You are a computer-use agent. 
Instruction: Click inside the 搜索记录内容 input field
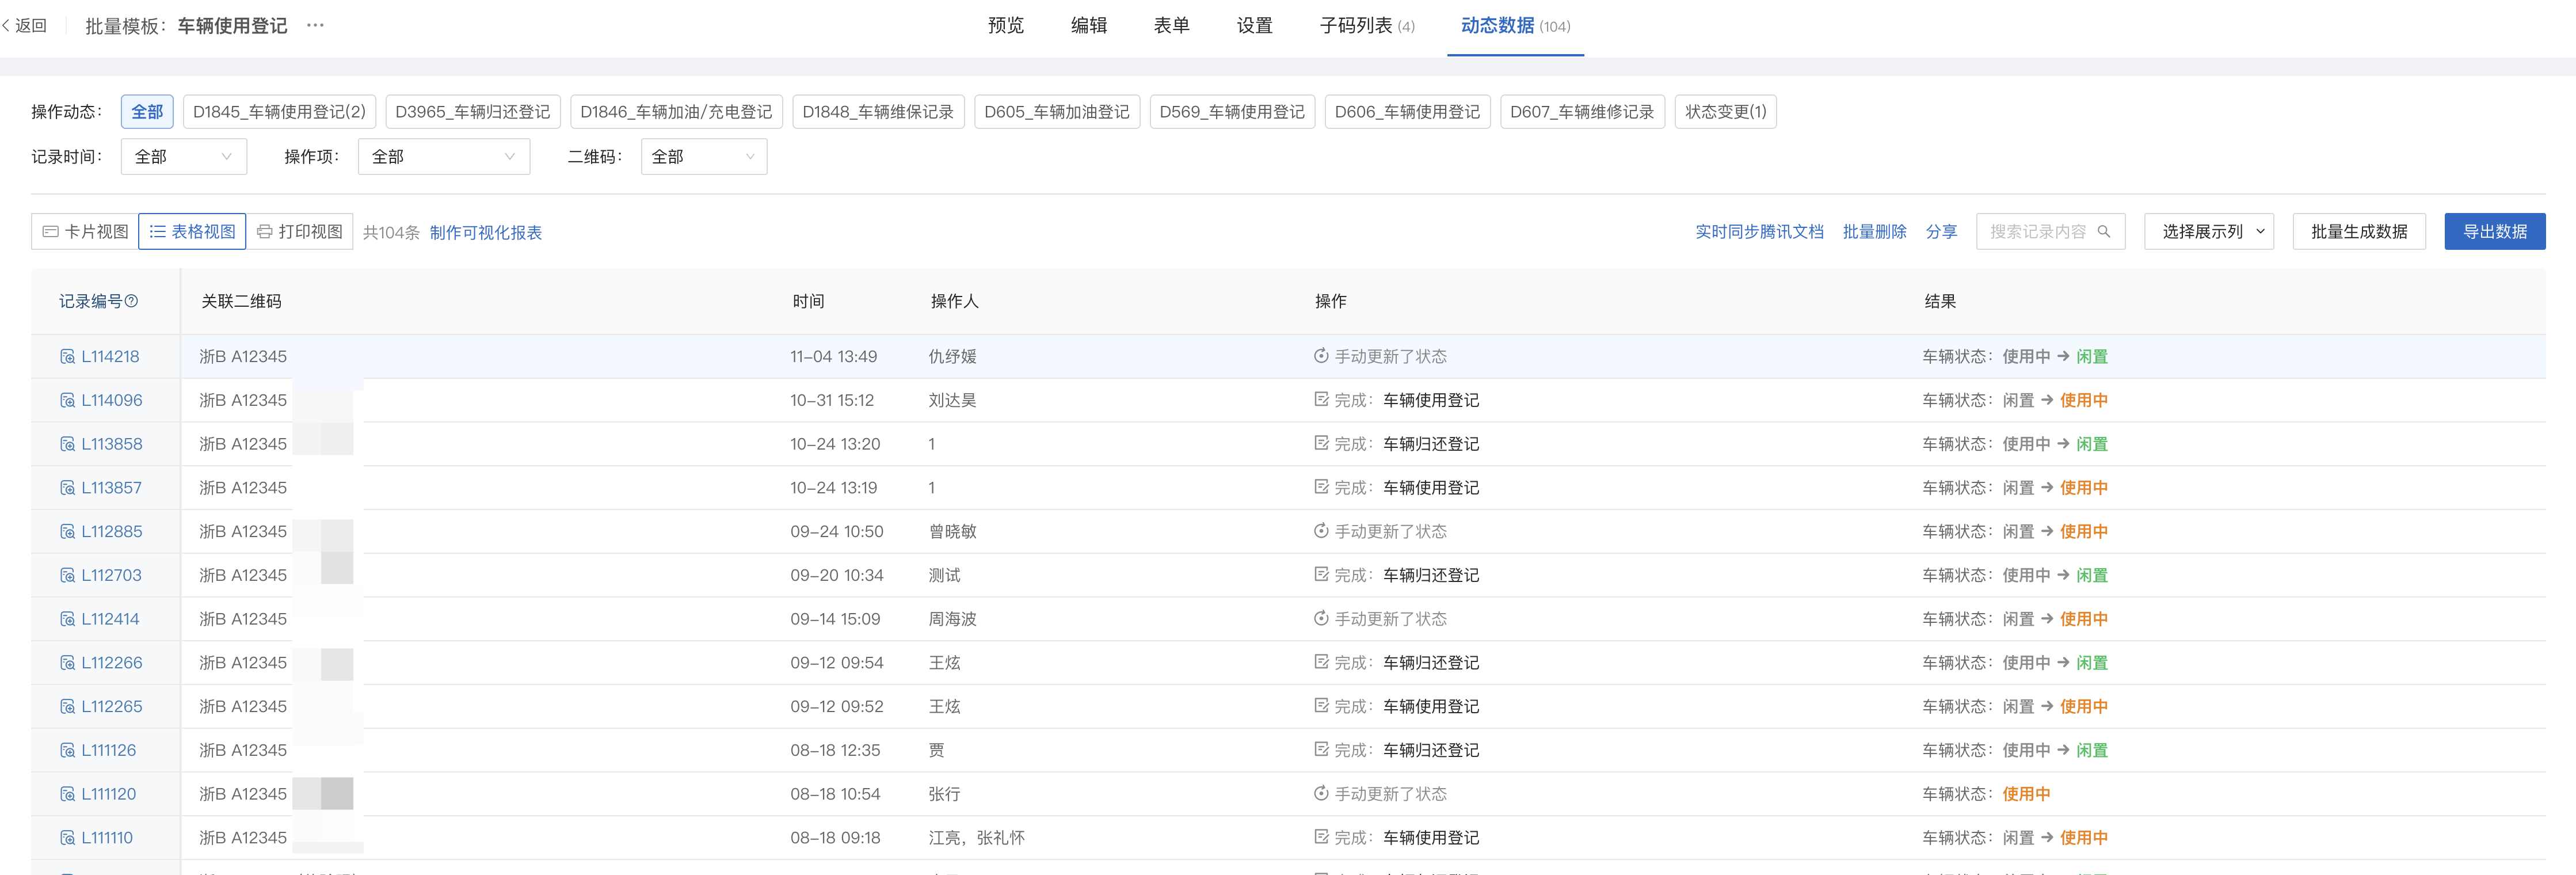click(2030, 231)
